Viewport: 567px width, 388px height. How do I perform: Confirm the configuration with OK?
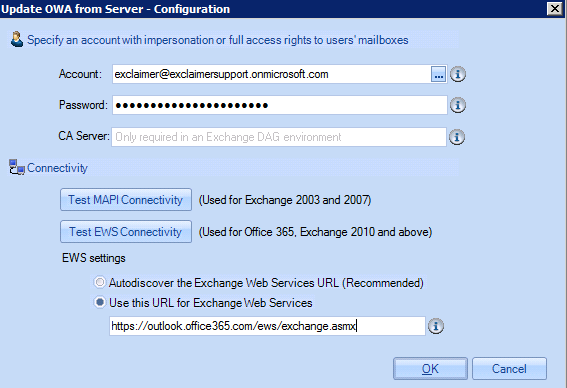point(430,369)
